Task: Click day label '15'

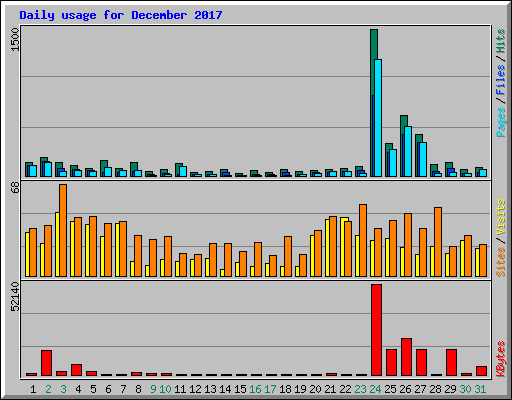Action: point(240,389)
